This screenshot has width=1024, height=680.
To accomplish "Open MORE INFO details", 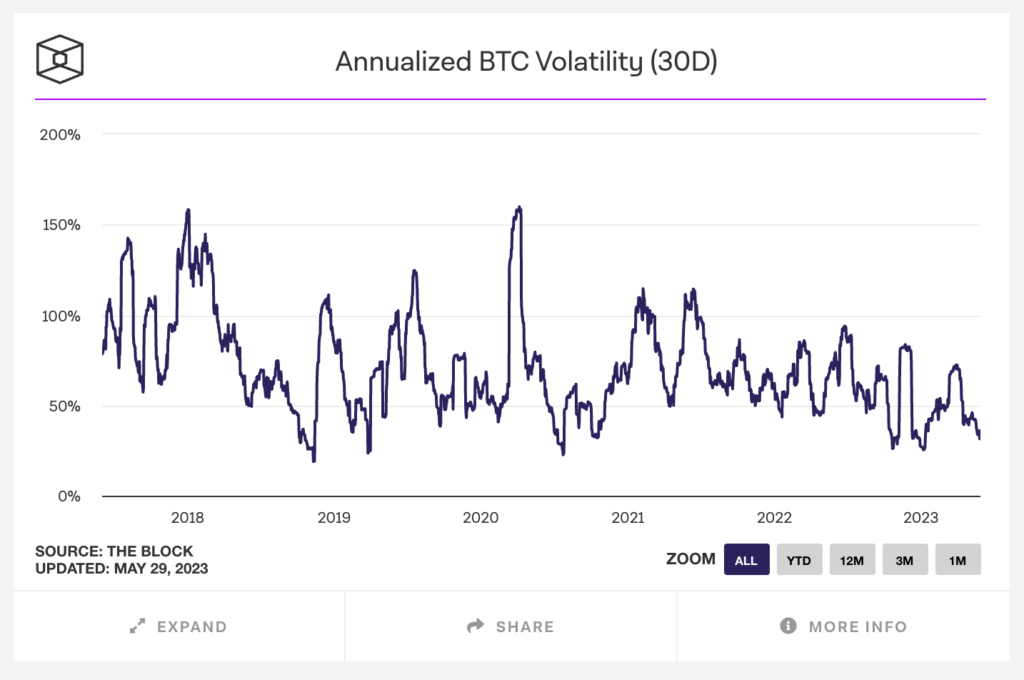I will click(843, 626).
